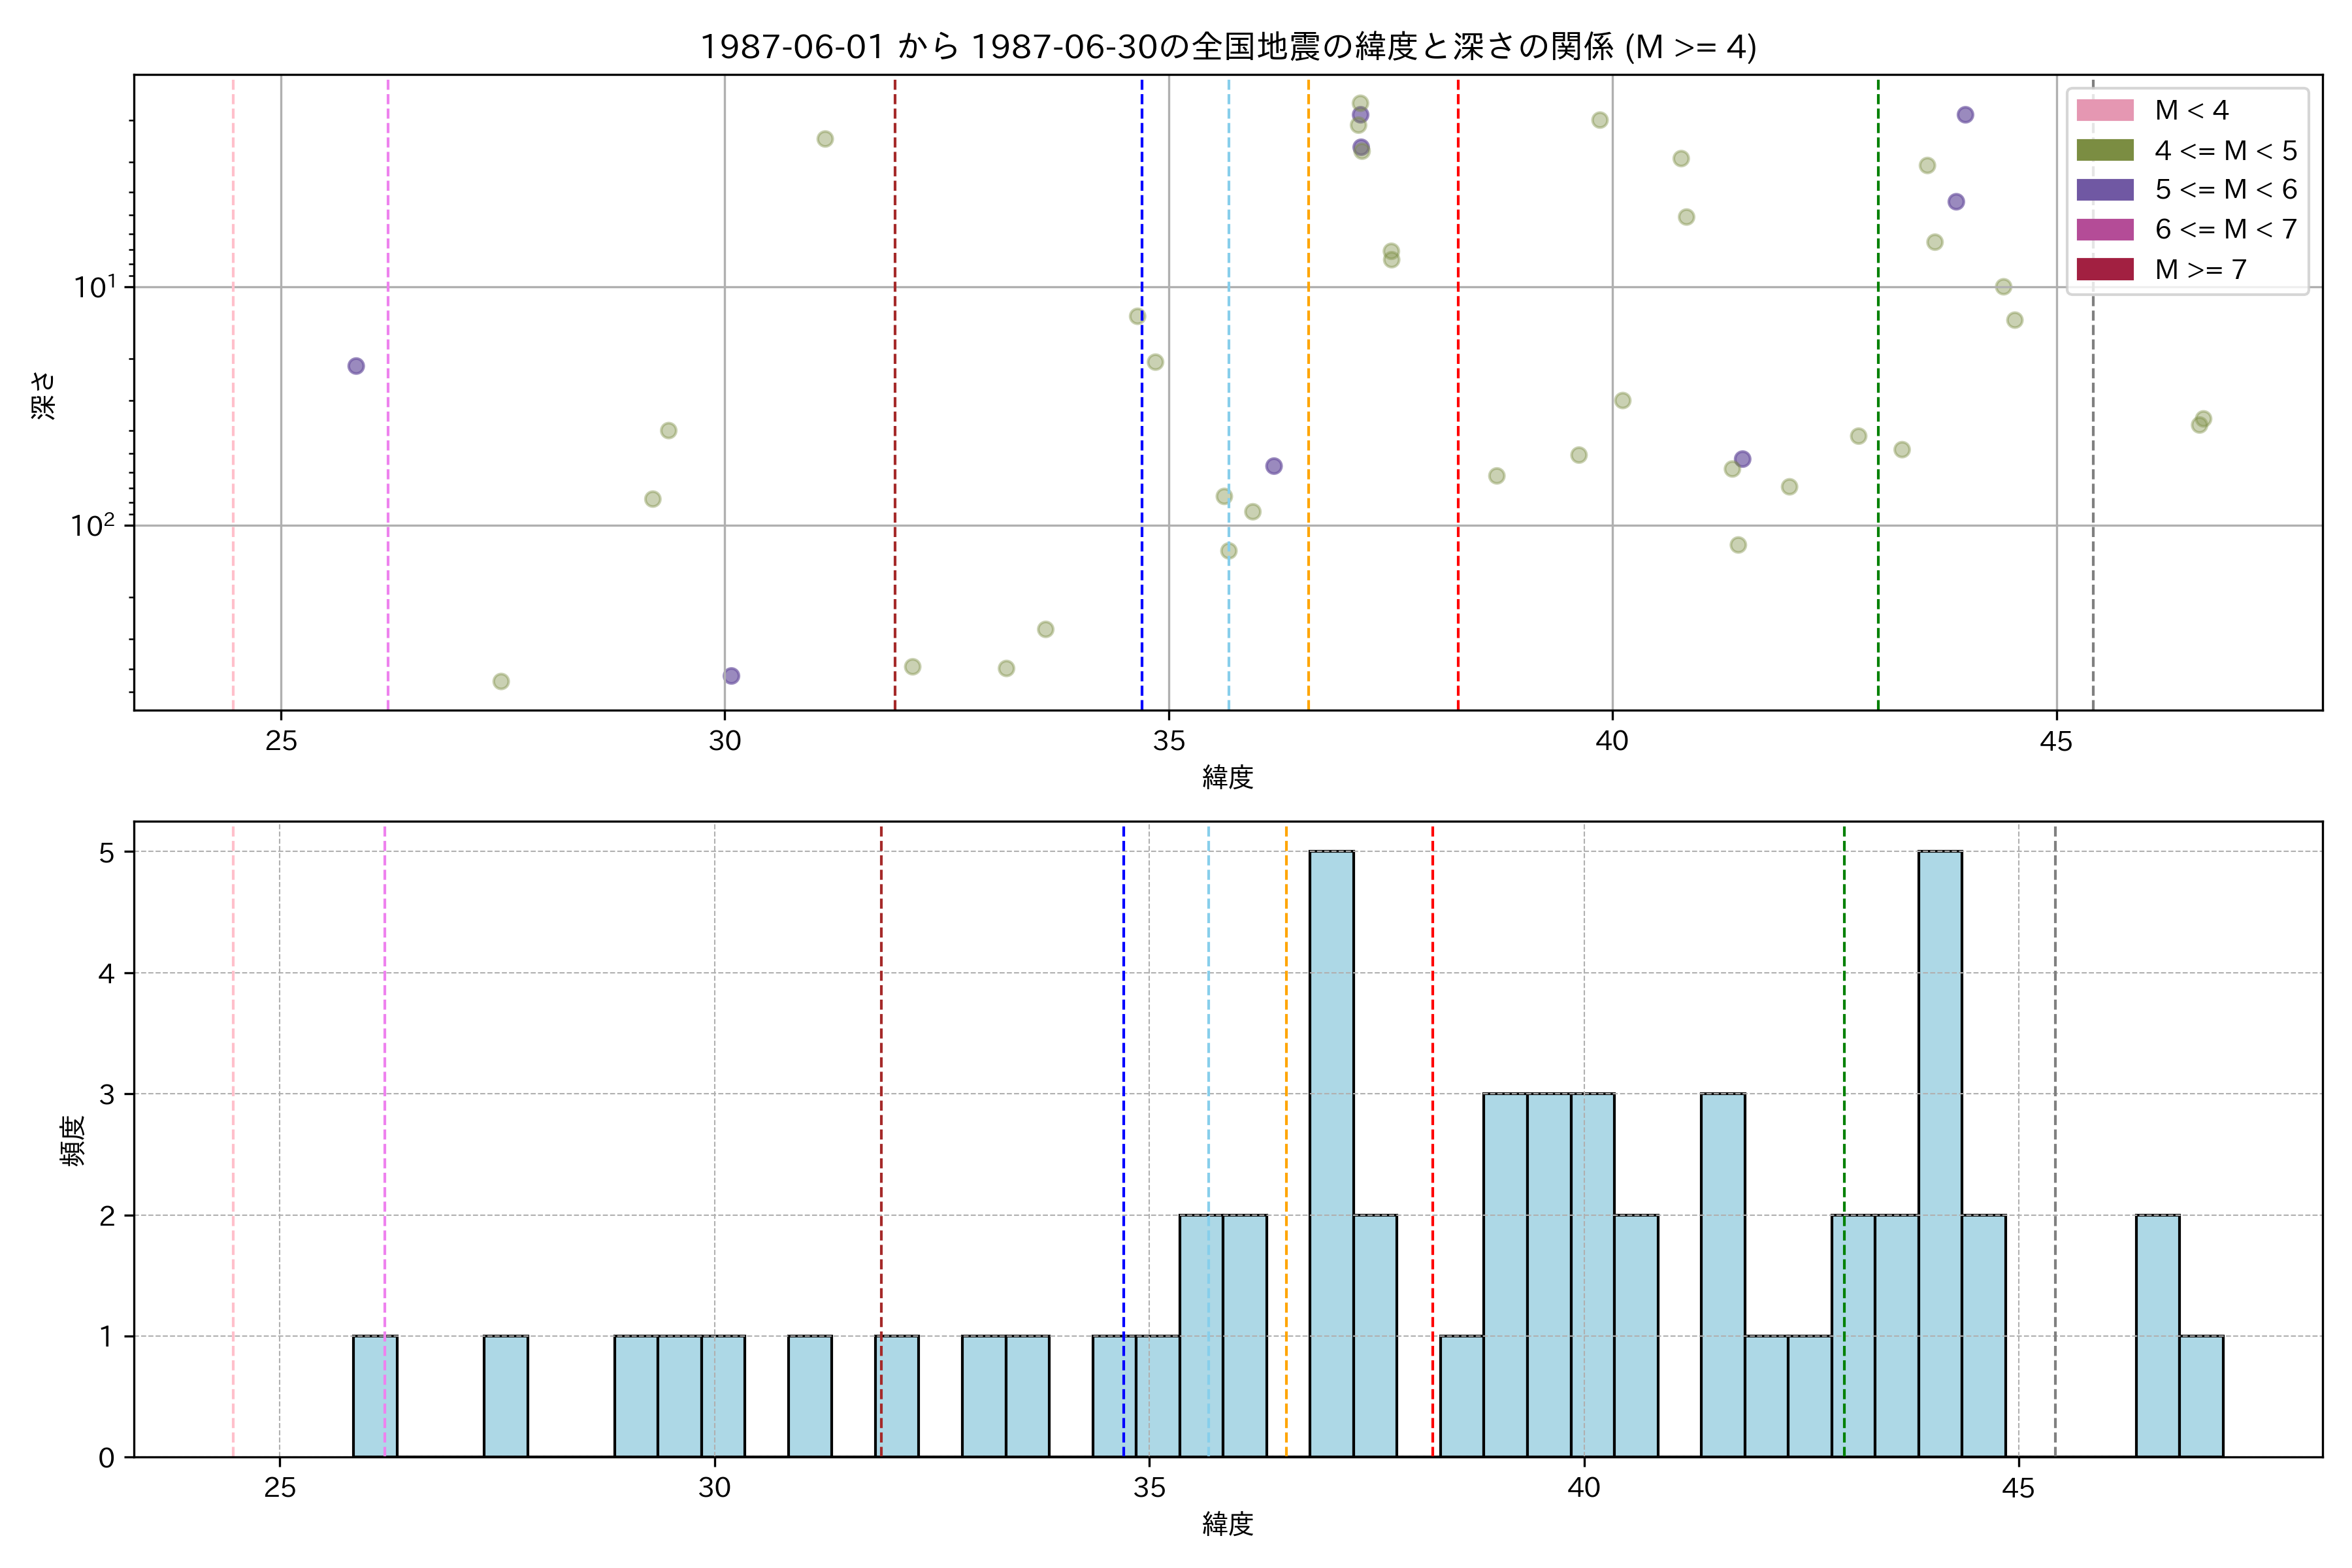
Task: Click the M >= 7 legend text
Action: [x=2200, y=269]
